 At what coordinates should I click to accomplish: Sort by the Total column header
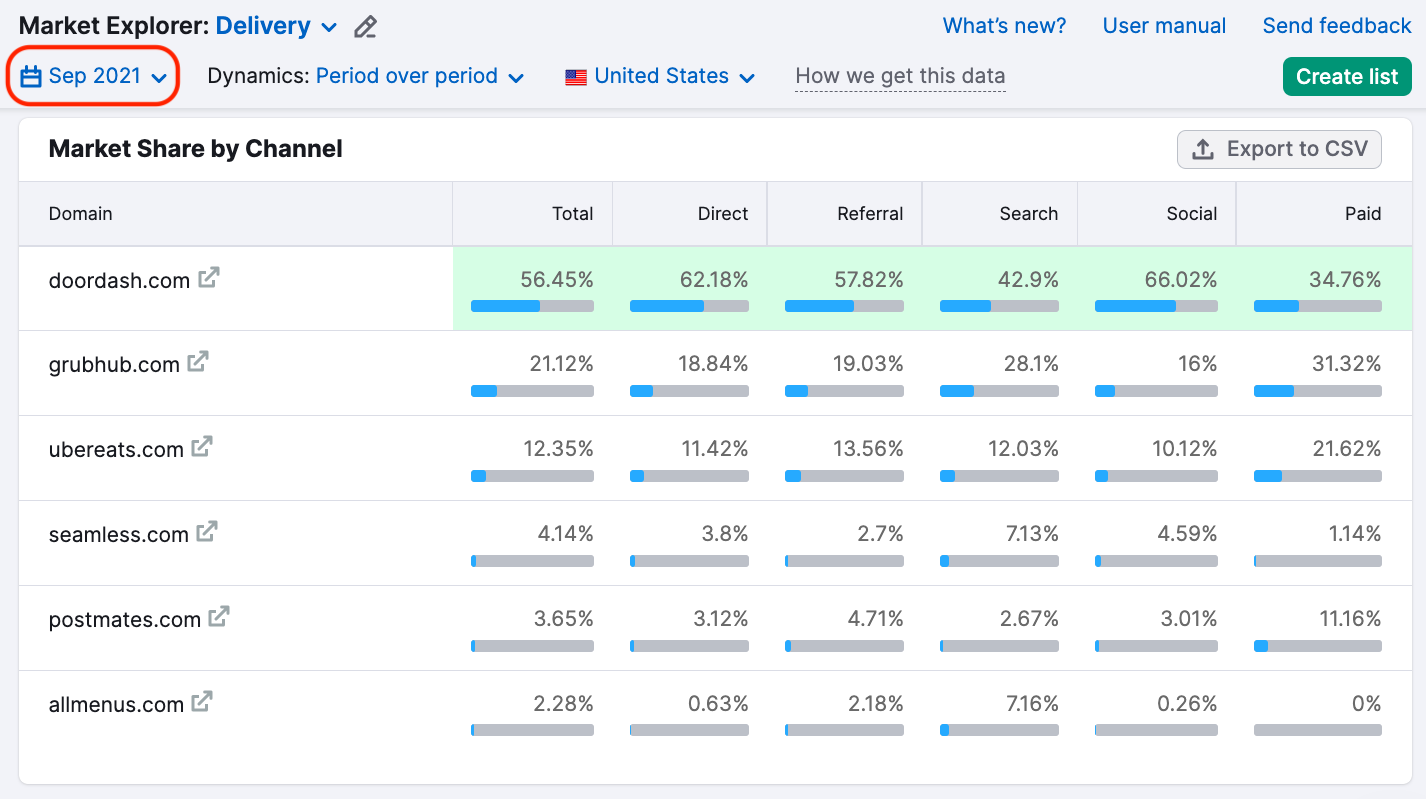click(572, 213)
